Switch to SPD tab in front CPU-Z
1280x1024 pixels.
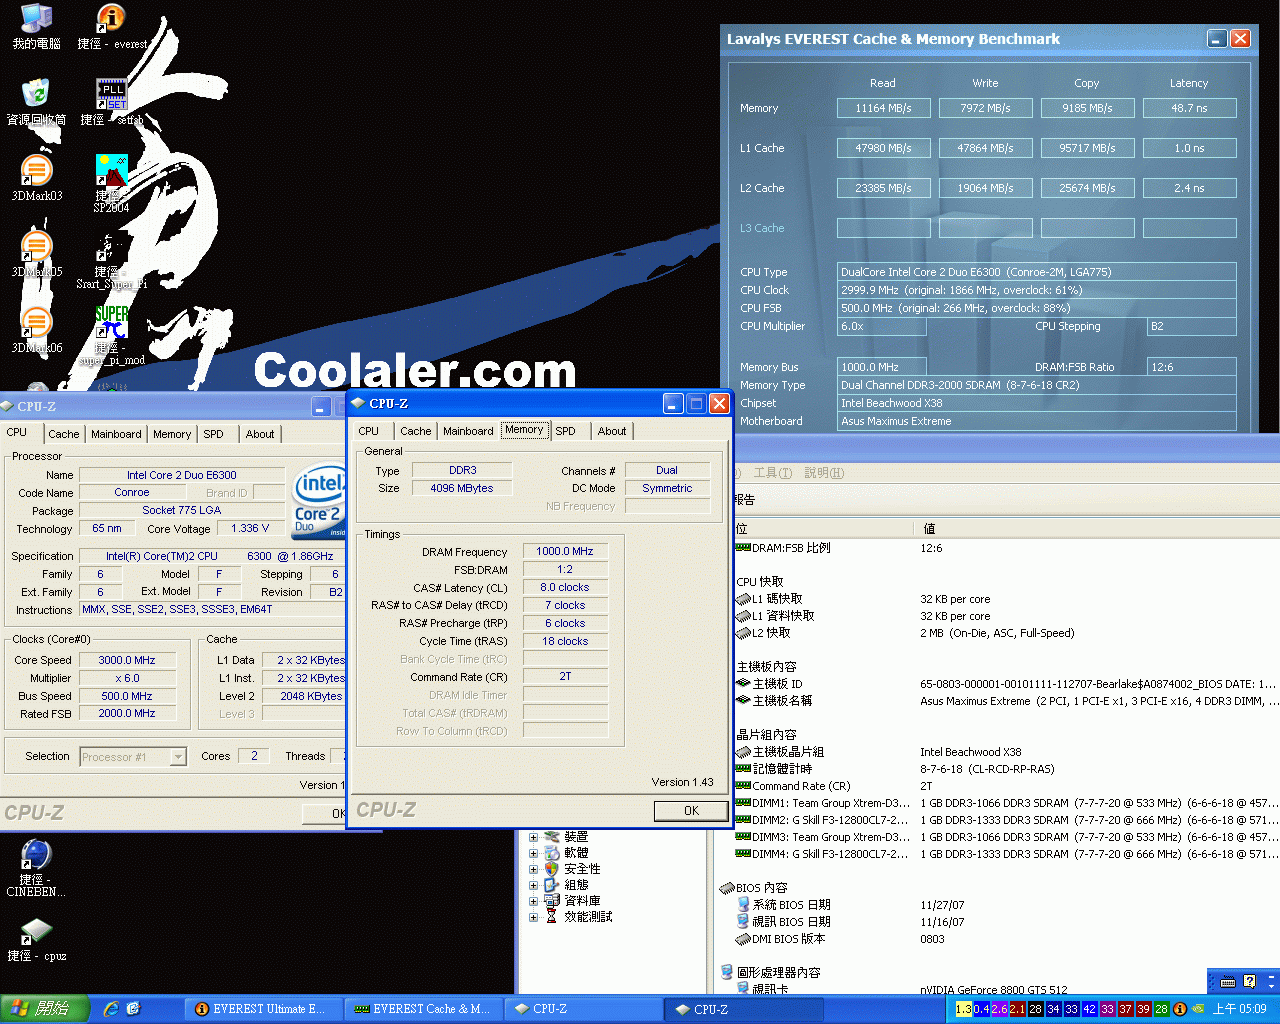(x=566, y=431)
